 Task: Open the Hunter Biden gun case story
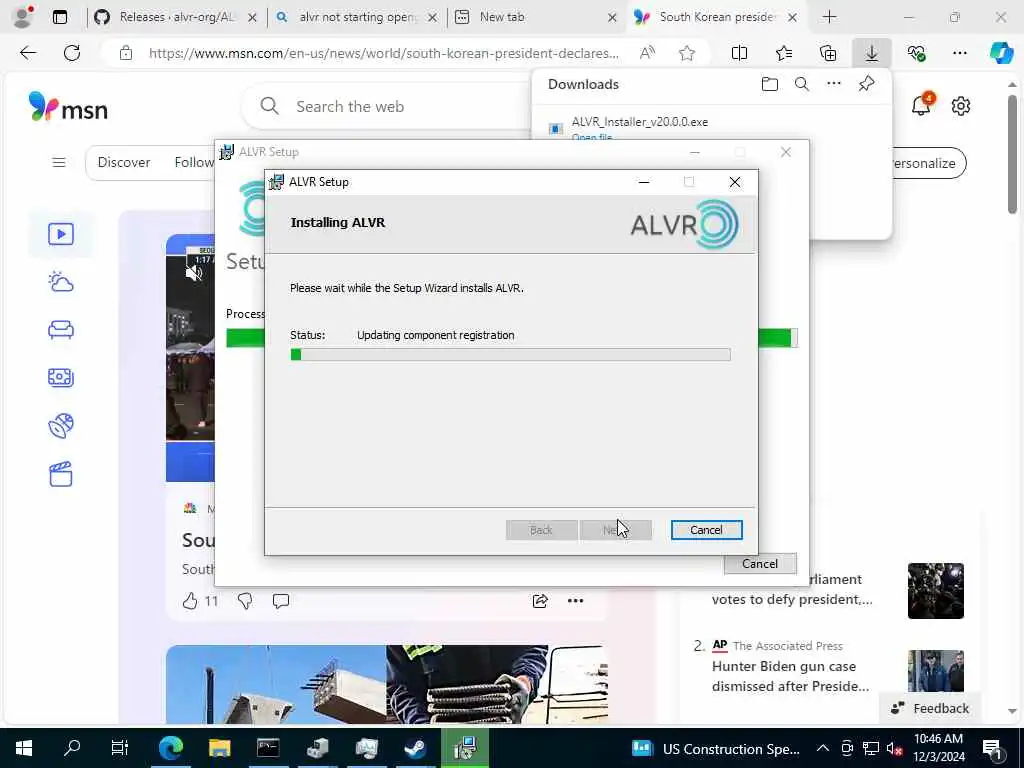pos(790,676)
